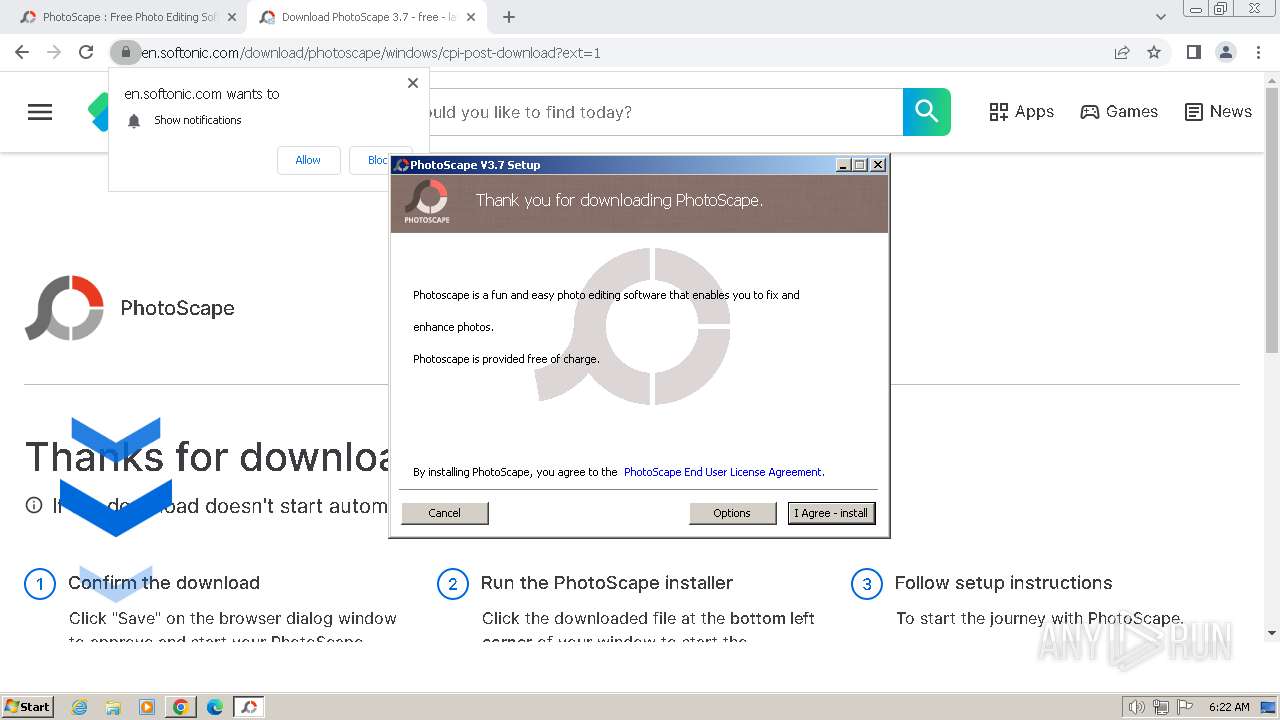Viewport: 1280px width, 720px height.
Task: Bookmark this page with the star
Action: point(1154,52)
